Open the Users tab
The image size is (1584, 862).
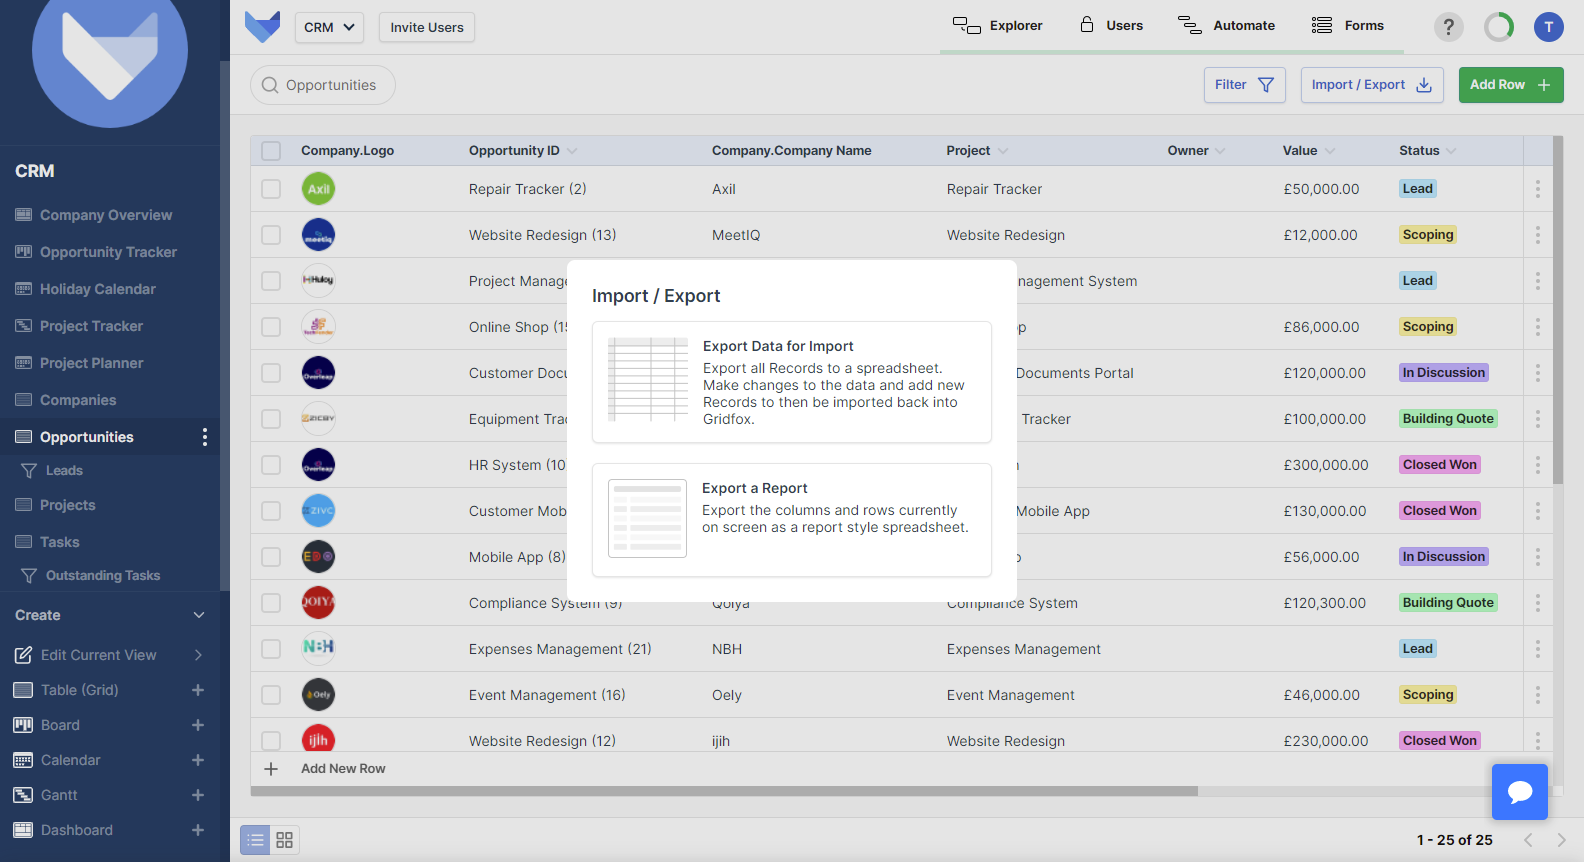[x=1111, y=26]
